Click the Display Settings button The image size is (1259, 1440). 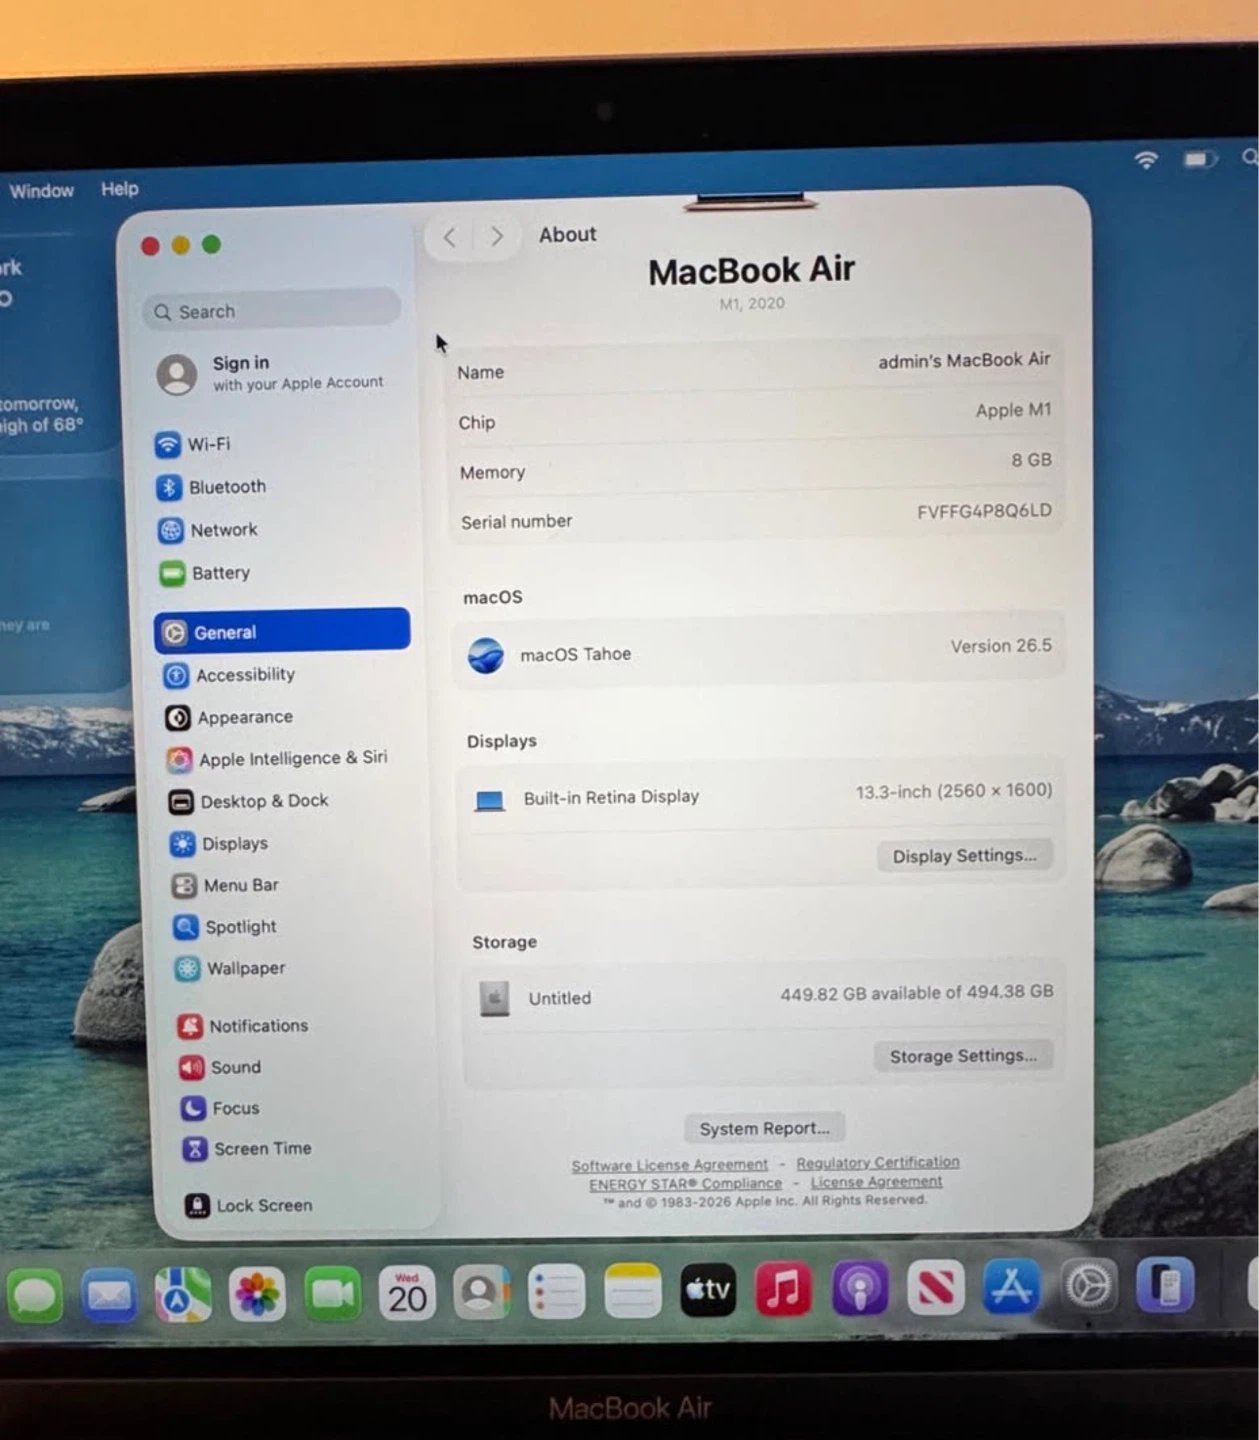(x=965, y=855)
